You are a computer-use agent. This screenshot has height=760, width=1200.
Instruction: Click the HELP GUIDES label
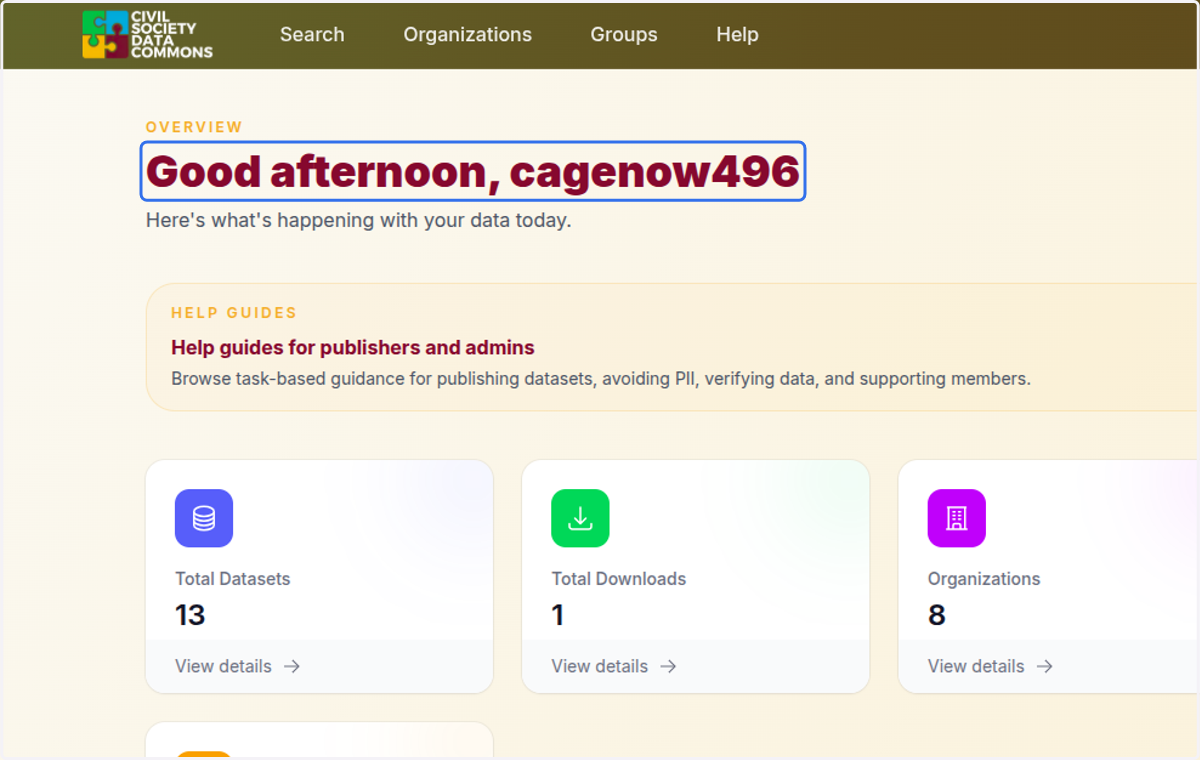click(x=234, y=313)
